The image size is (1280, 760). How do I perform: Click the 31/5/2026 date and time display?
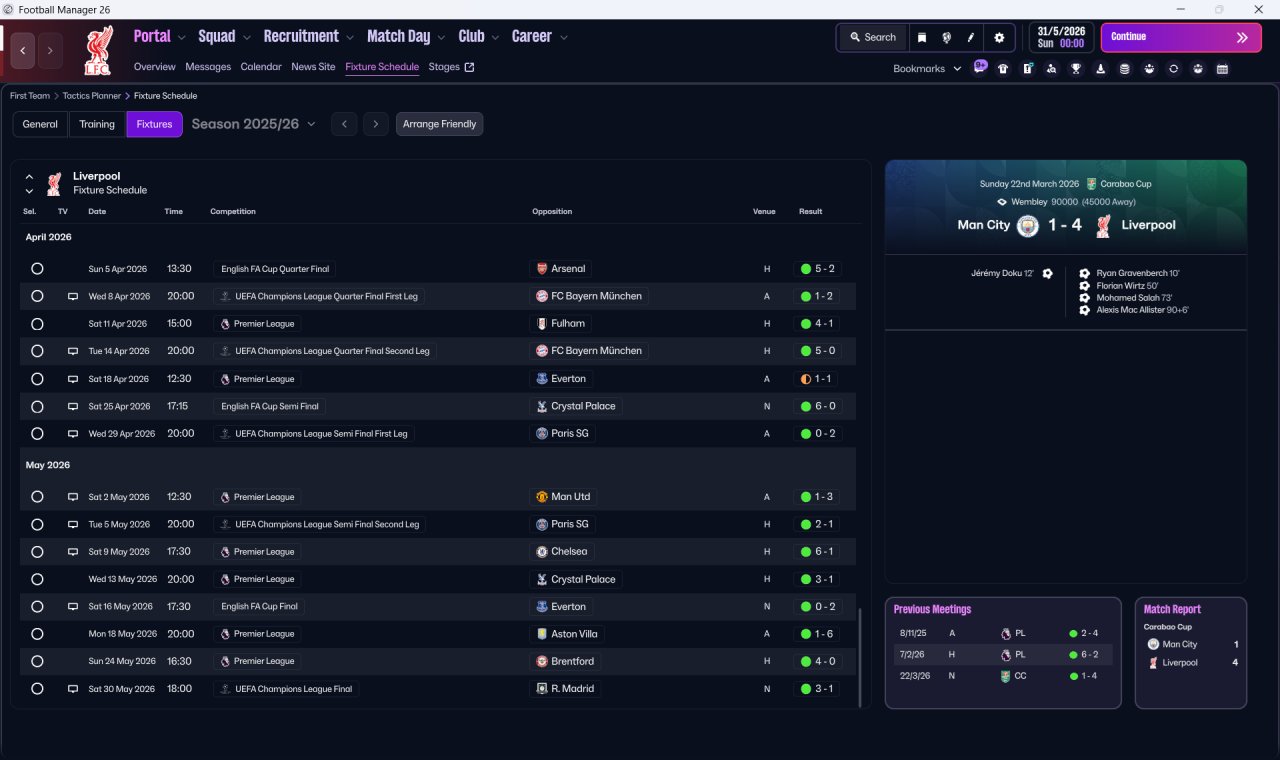tap(1061, 37)
